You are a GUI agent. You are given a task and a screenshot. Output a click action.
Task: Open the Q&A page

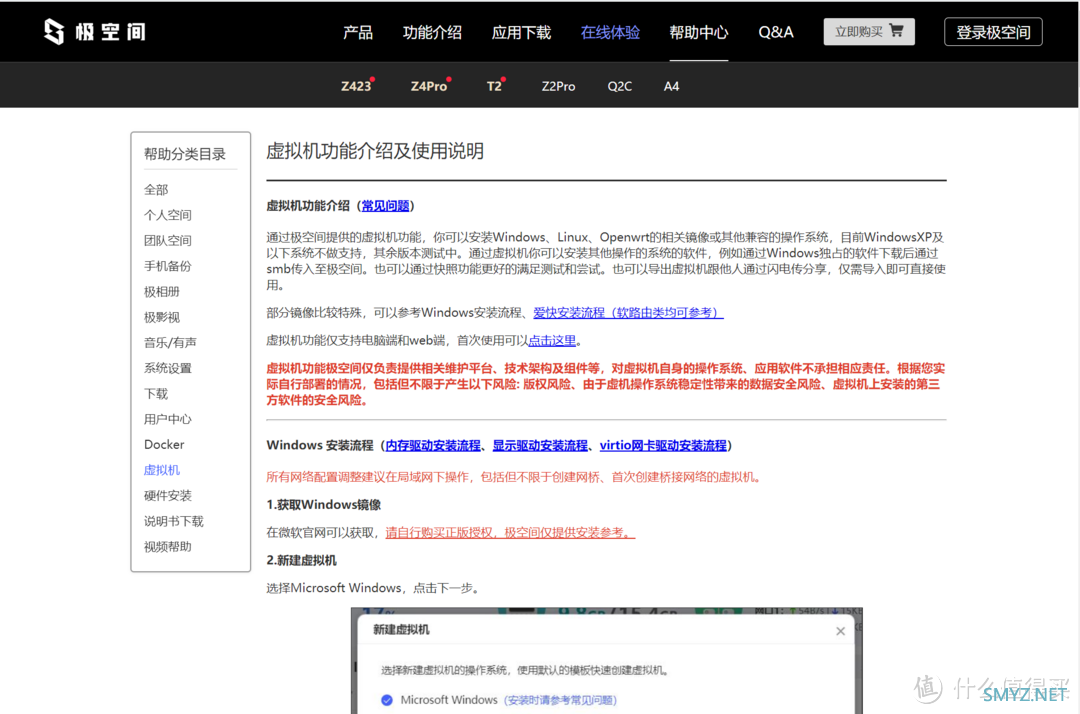pyautogui.click(x=776, y=32)
